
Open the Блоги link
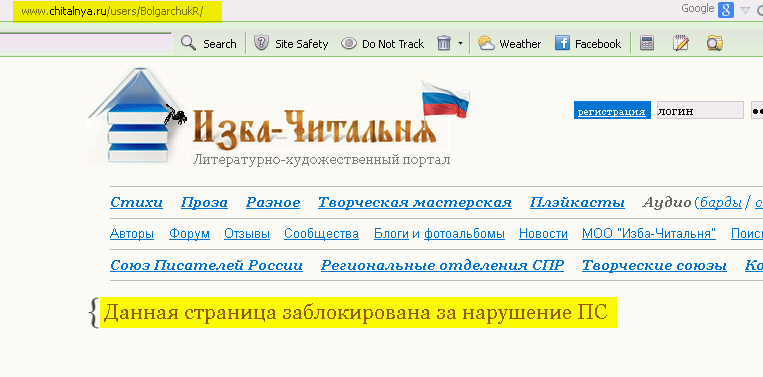click(391, 234)
